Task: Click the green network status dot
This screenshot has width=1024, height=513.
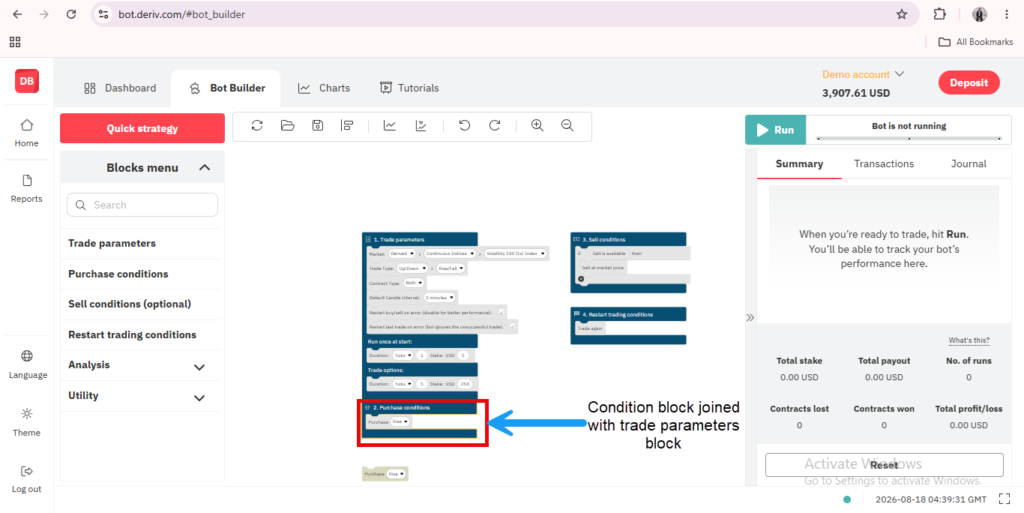Action: [847, 499]
